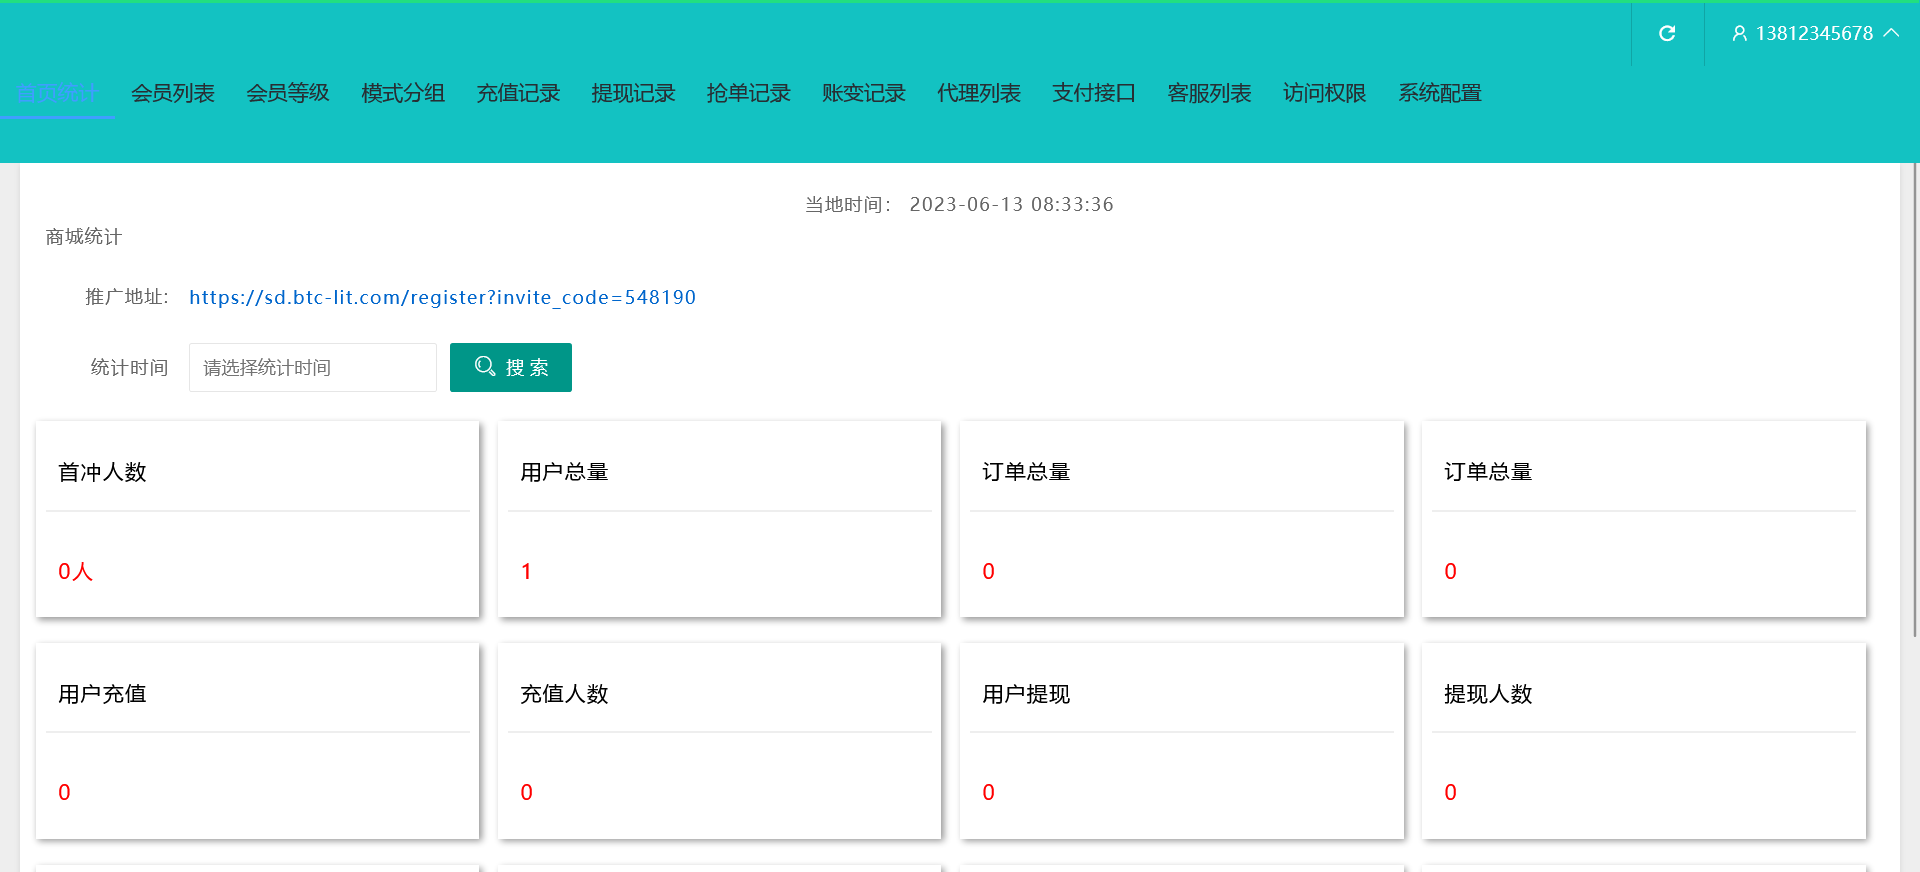This screenshot has height=872, width=1920.
Task: Click the 请选择统计时间 date field
Action: click(312, 368)
